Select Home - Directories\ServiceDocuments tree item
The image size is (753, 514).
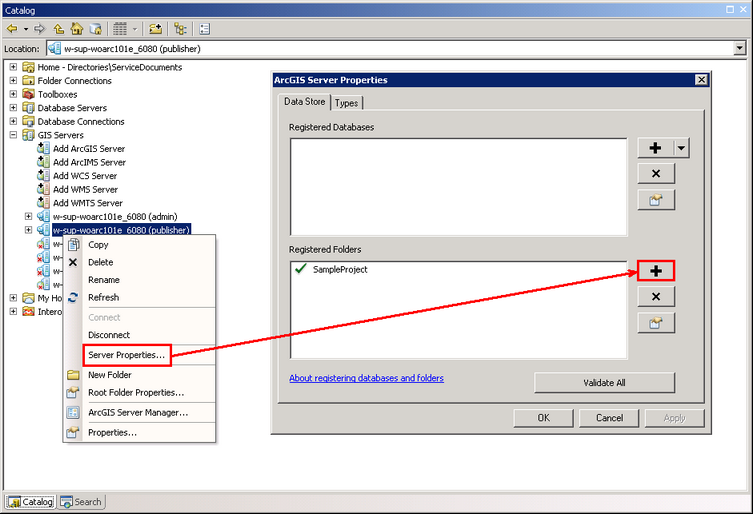(x=109, y=67)
